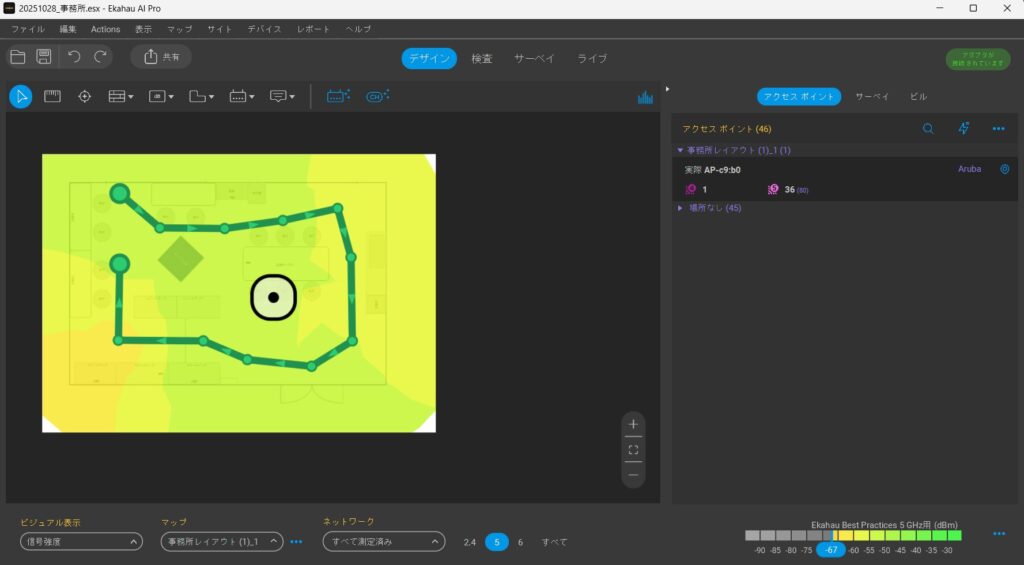Image resolution: width=1024 pixels, height=565 pixels.
Task: Click the scale ruler tool
Action: click(x=52, y=96)
